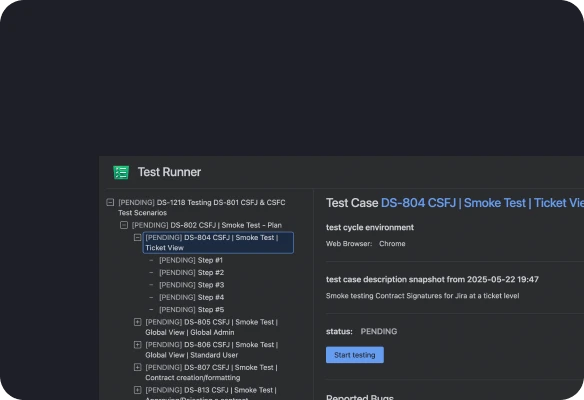Image resolution: width=584 pixels, height=400 pixels.
Task: Select DS-802 CSFJ Smoke Test Plan item
Action: pos(207,225)
